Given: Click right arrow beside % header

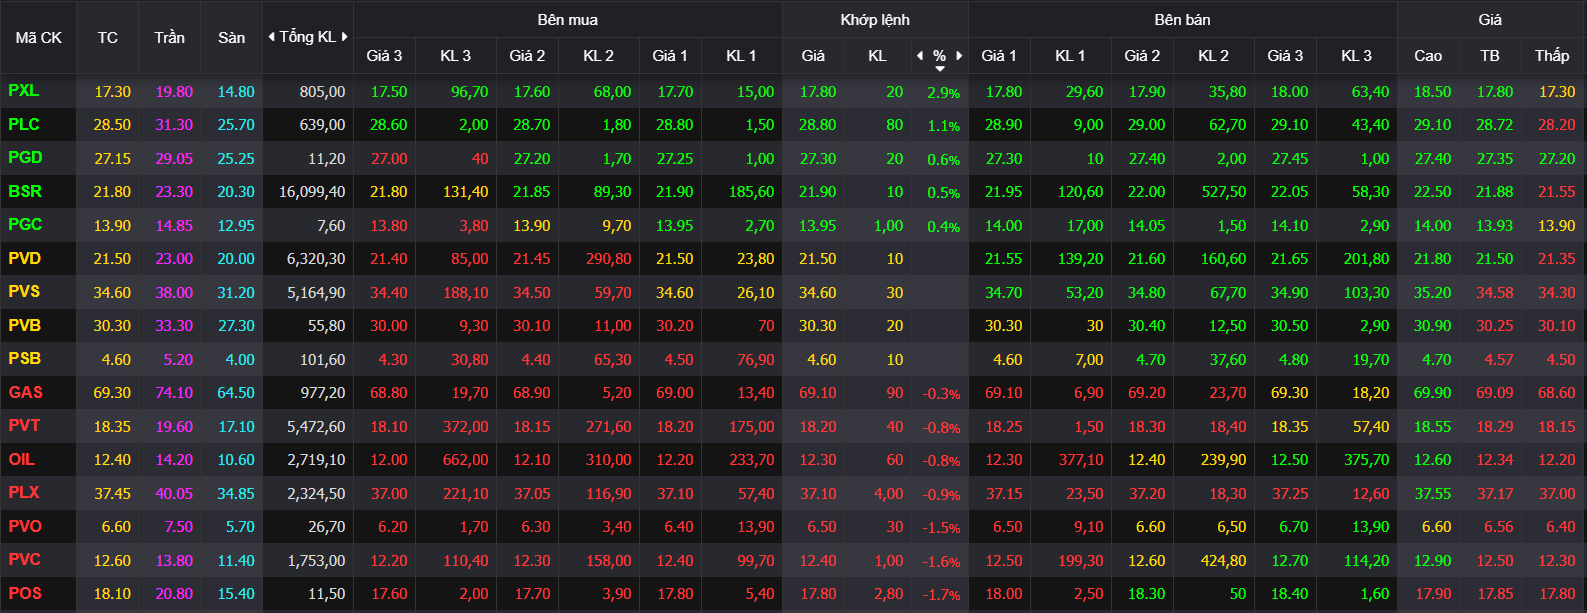Looking at the screenshot, I should tap(959, 56).
